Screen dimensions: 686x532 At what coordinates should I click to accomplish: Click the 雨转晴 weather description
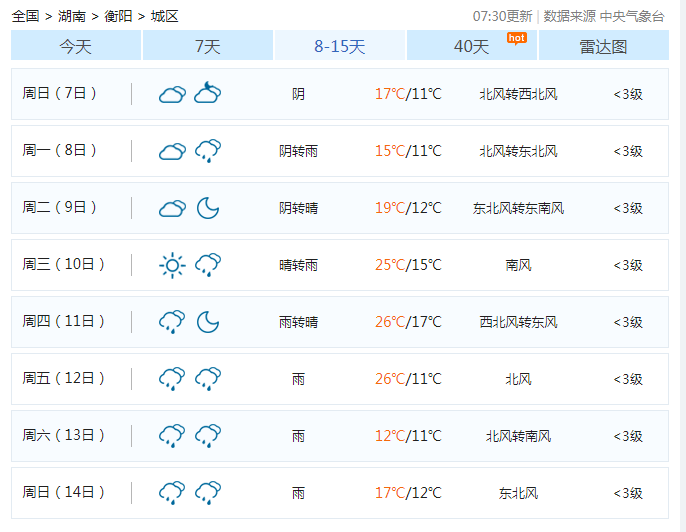click(x=298, y=322)
